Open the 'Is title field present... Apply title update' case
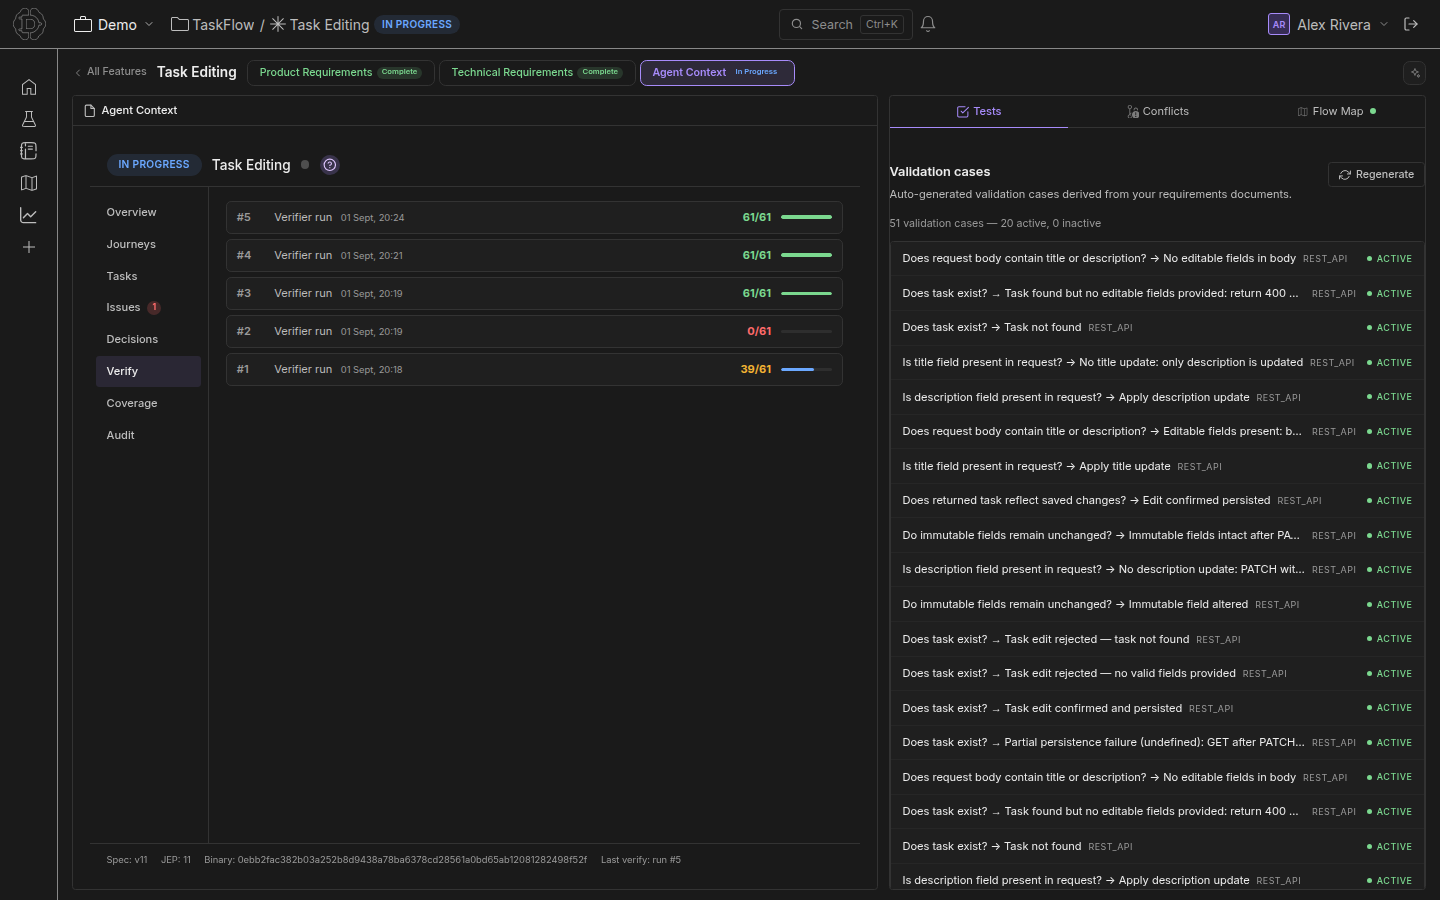This screenshot has width=1440, height=900. tap(1157, 466)
